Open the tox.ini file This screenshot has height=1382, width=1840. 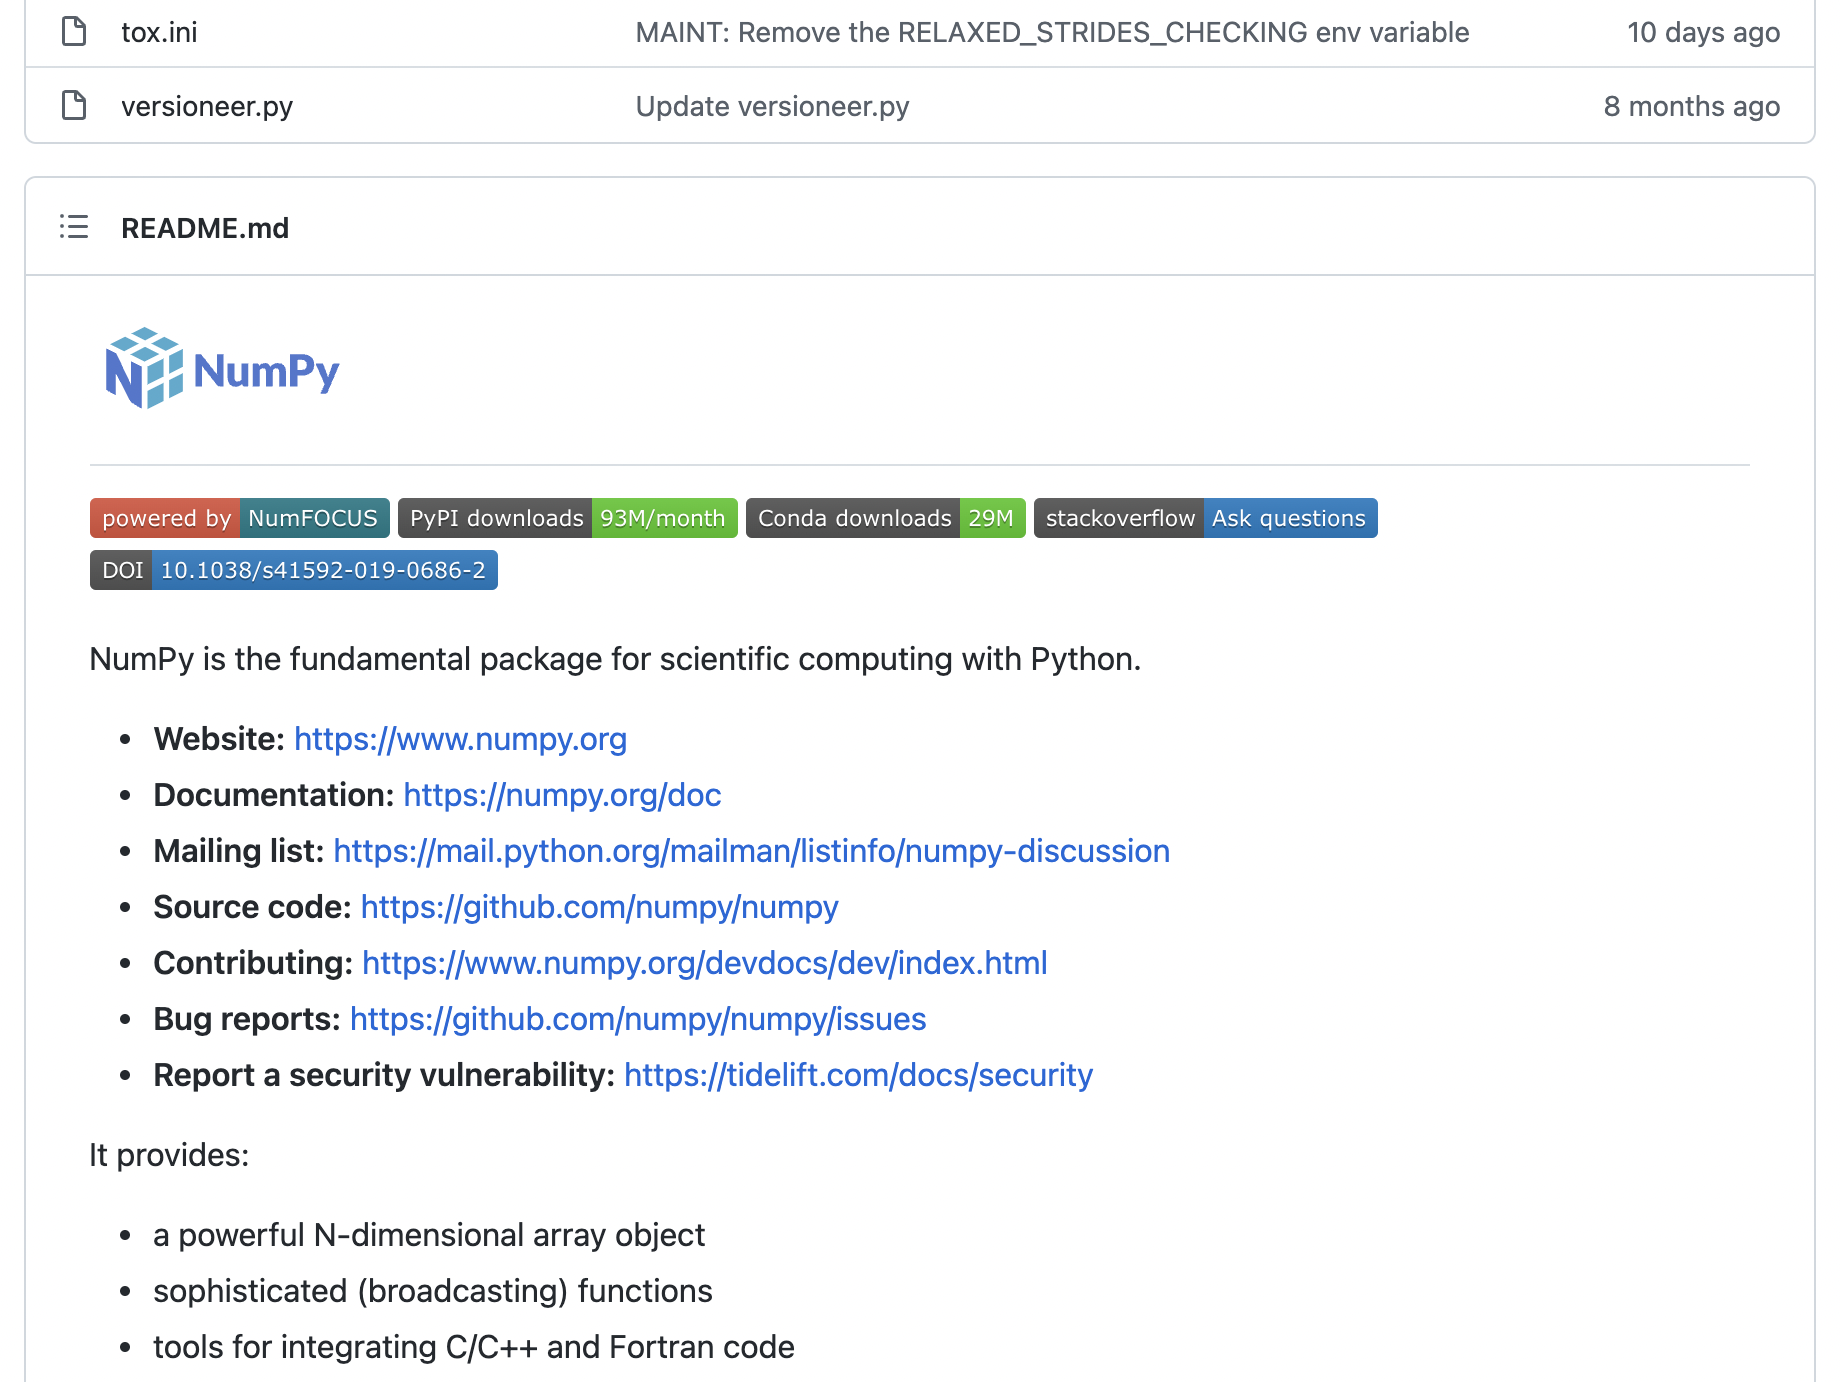point(159,32)
